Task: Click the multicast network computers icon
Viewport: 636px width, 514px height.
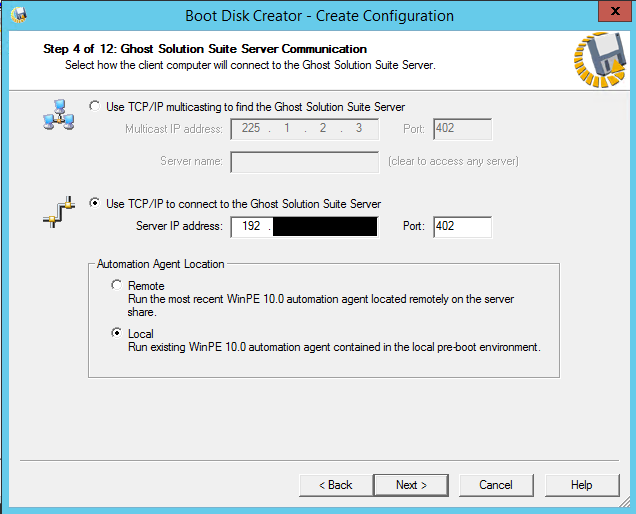Action: pyautogui.click(x=59, y=115)
